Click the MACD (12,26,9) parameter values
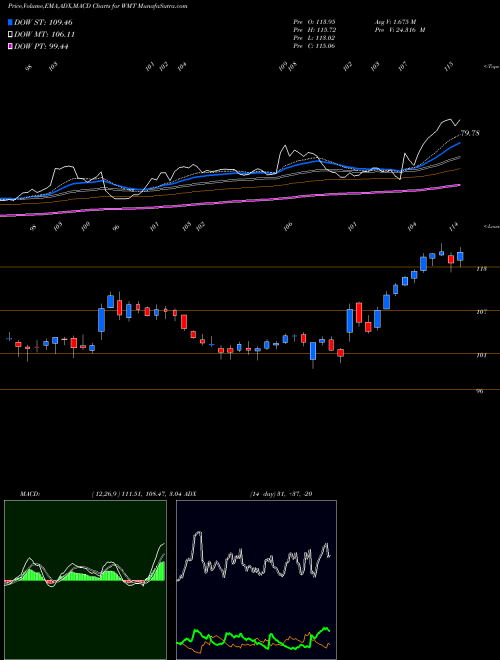 [136, 494]
